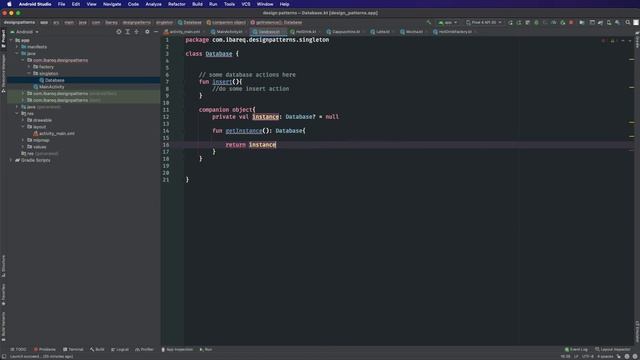Open the Resource Manager side tab
The width and height of the screenshot is (640, 360).
pos(3,73)
